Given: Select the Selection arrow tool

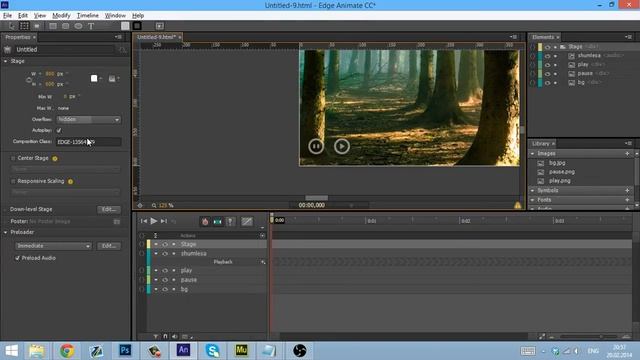Looking at the screenshot, I should pyautogui.click(x=11, y=26).
